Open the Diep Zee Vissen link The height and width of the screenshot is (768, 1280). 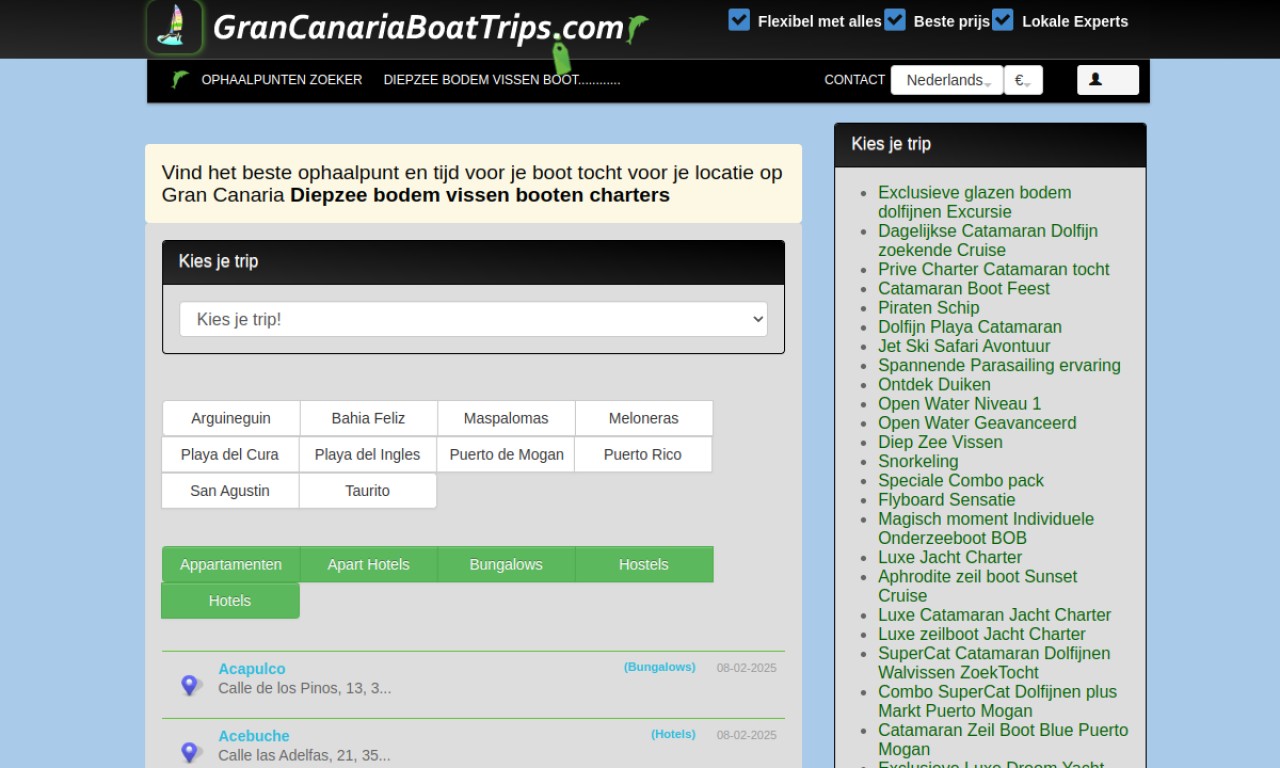pyautogui.click(x=940, y=442)
